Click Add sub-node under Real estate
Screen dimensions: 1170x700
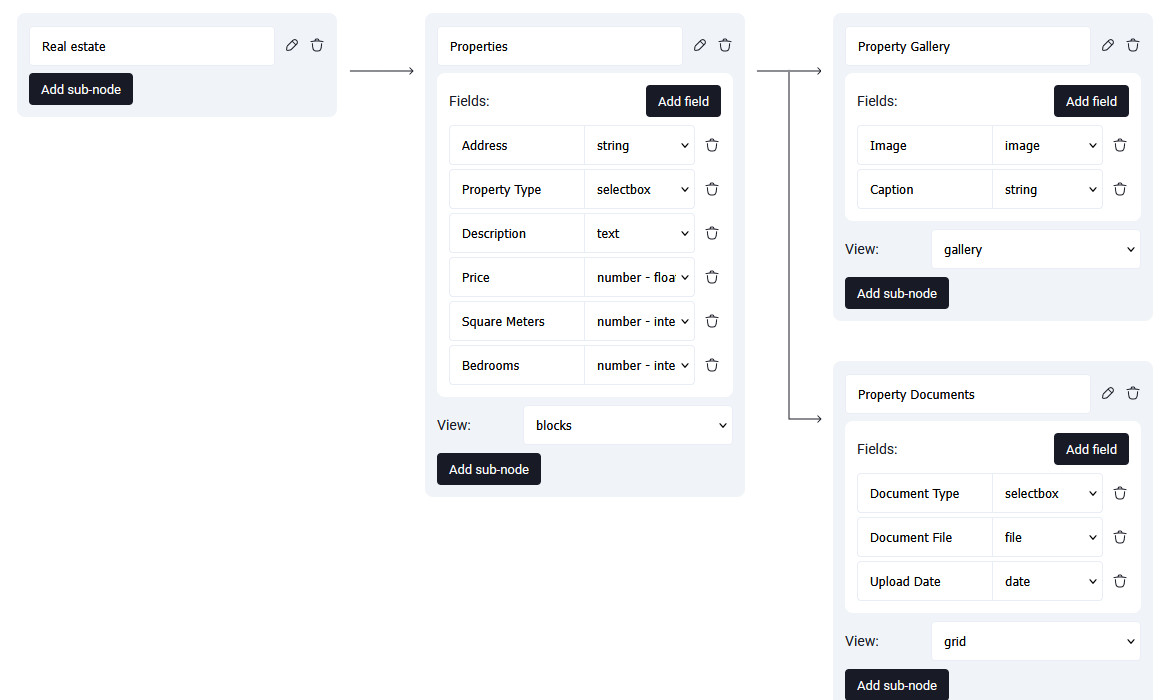[x=81, y=89]
